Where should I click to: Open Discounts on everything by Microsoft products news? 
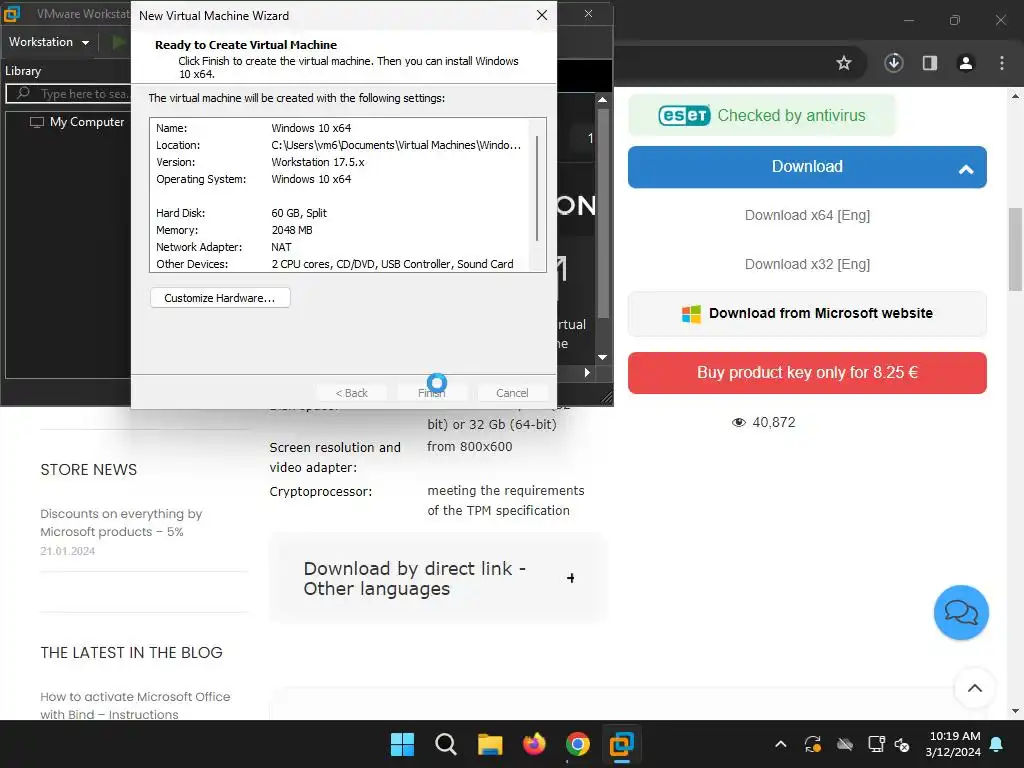pos(121,522)
